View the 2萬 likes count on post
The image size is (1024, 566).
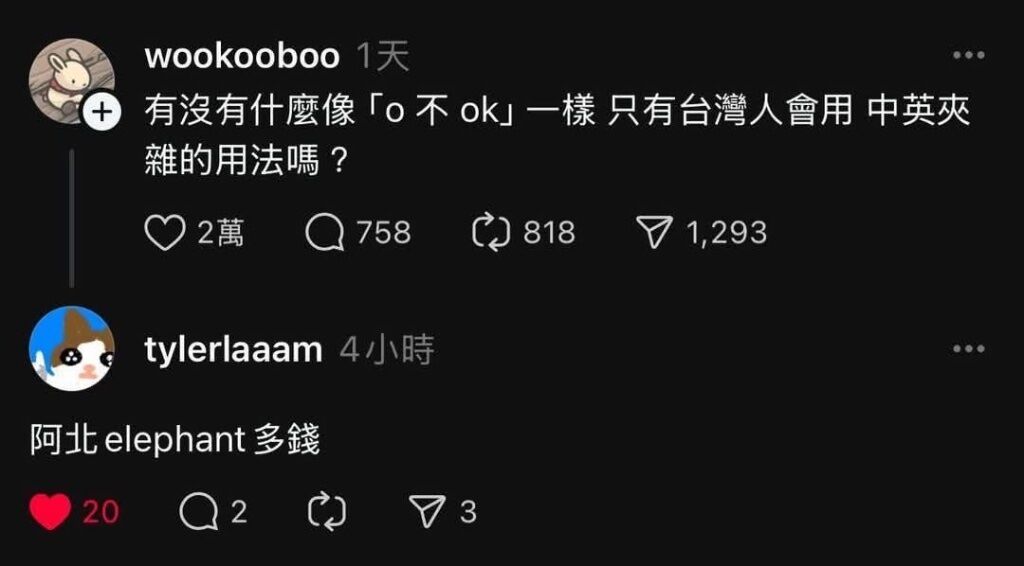pyautogui.click(x=221, y=234)
